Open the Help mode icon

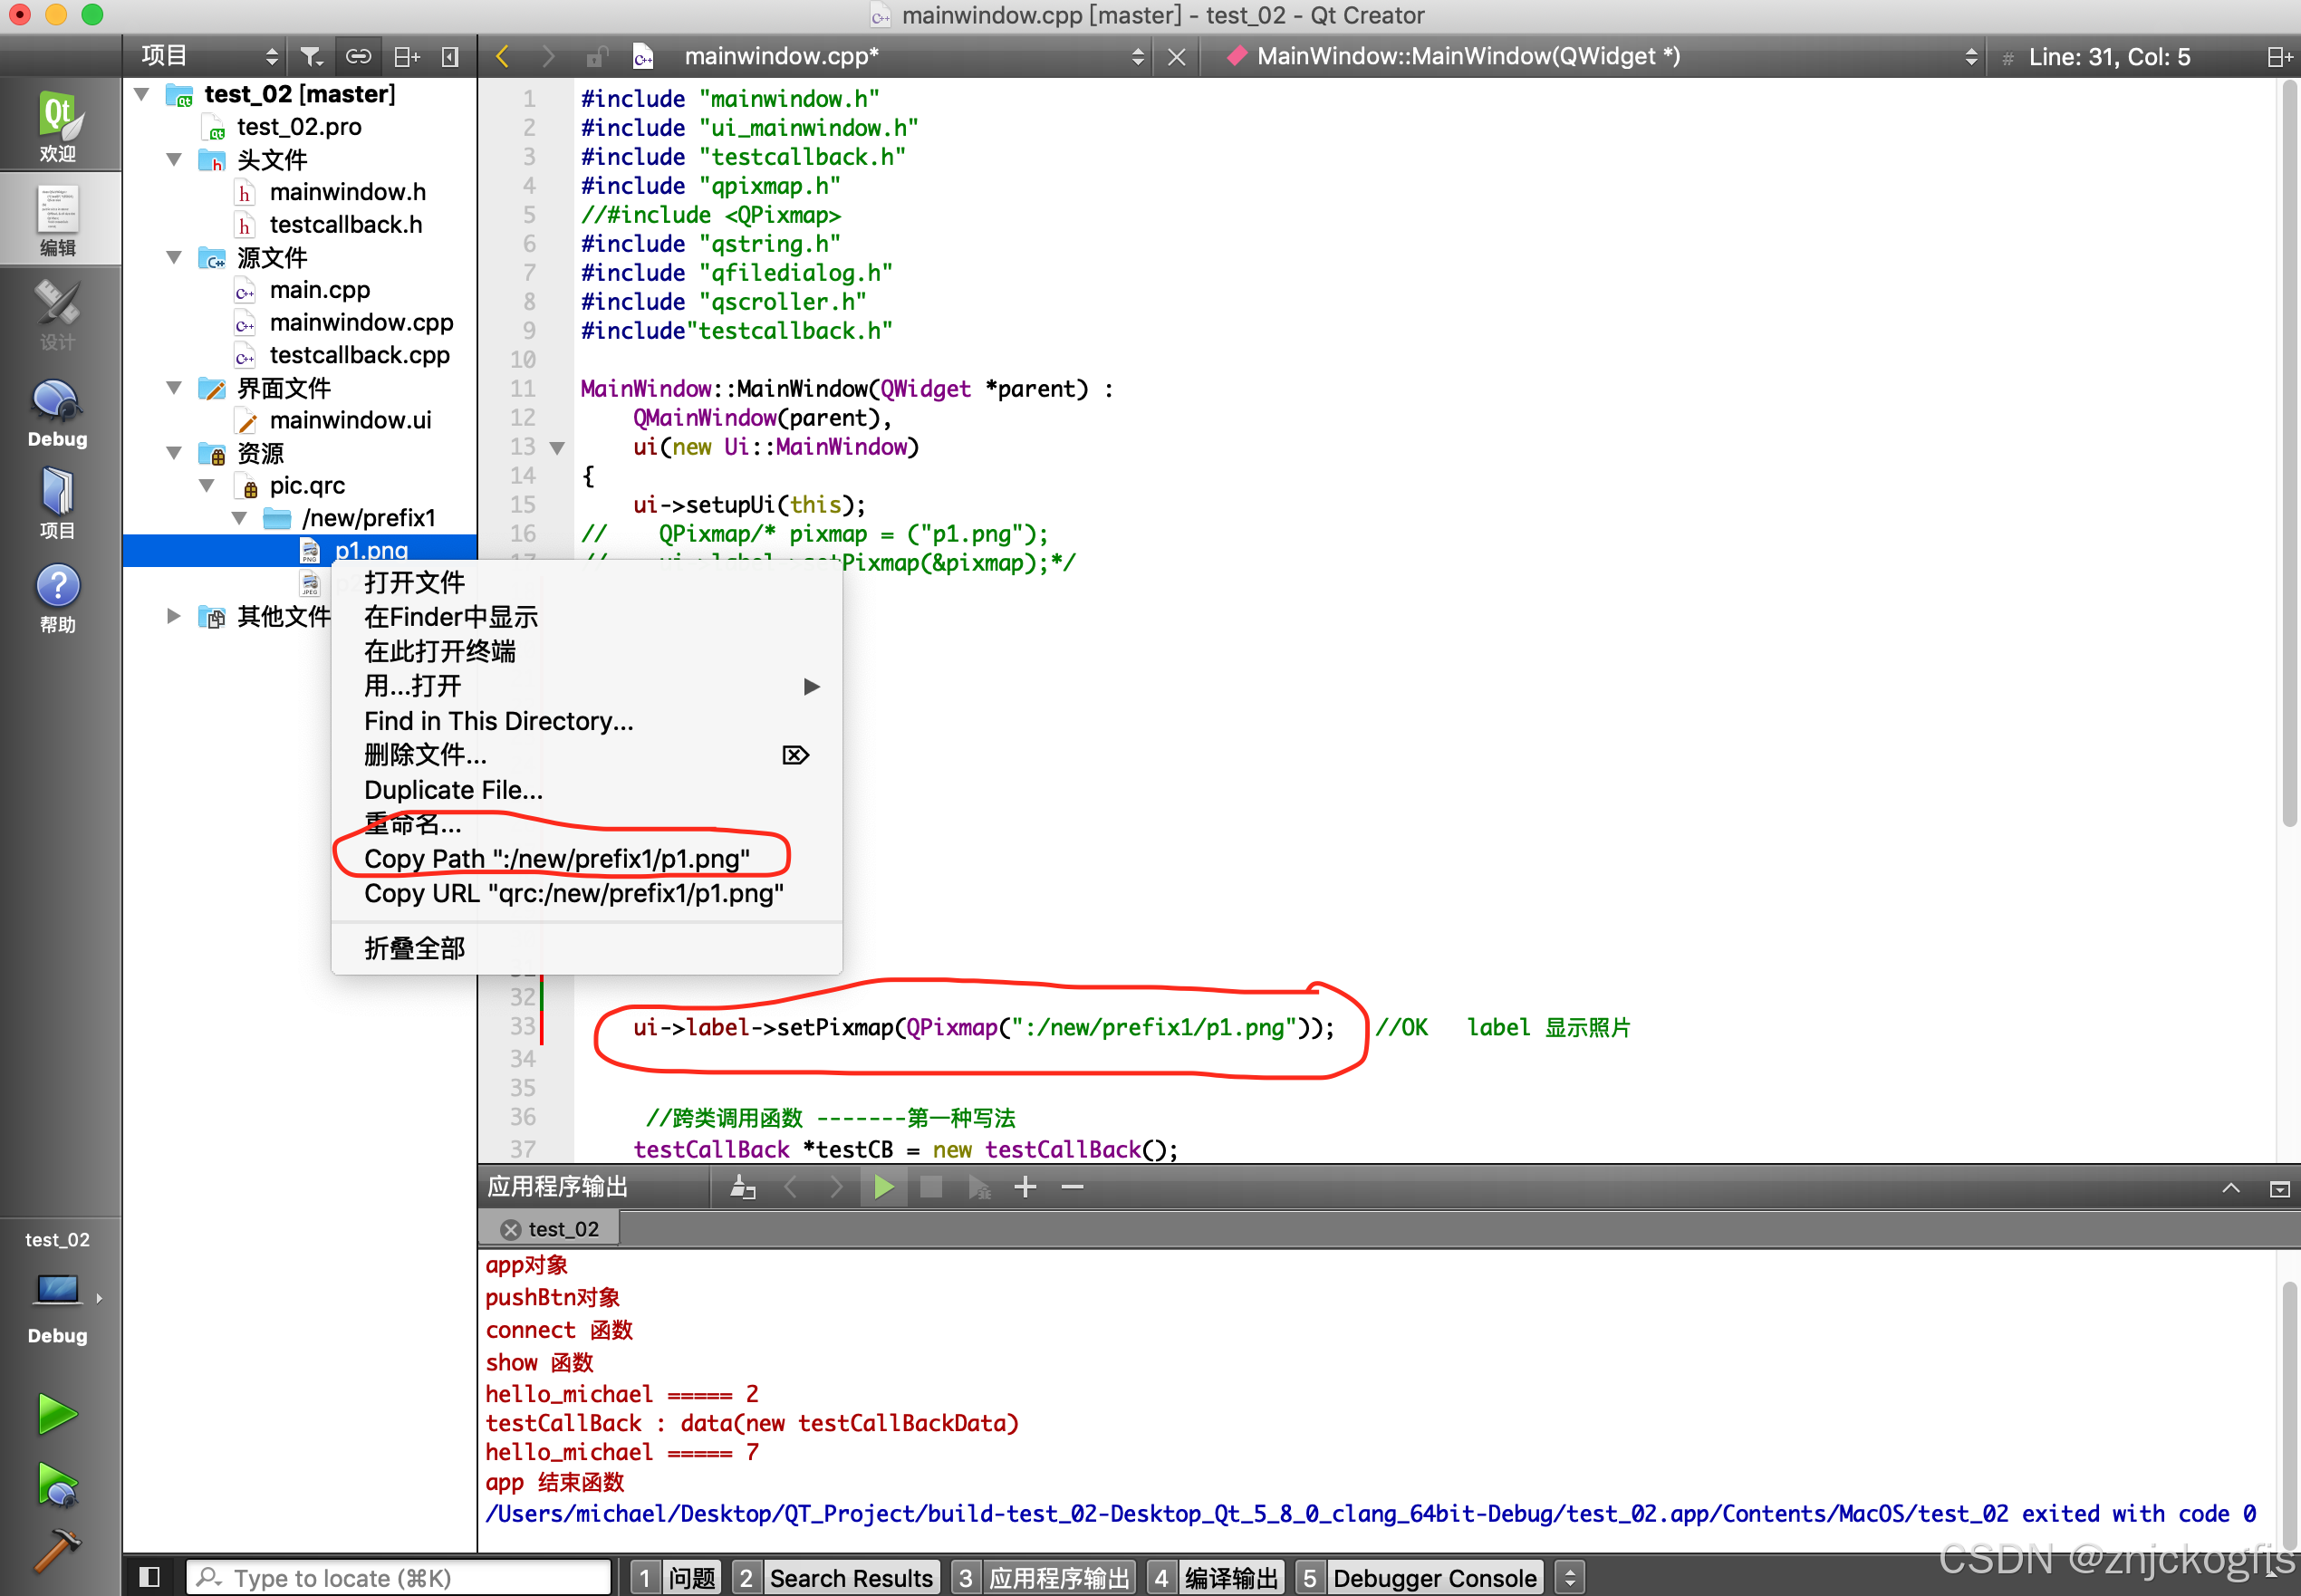coord(58,597)
